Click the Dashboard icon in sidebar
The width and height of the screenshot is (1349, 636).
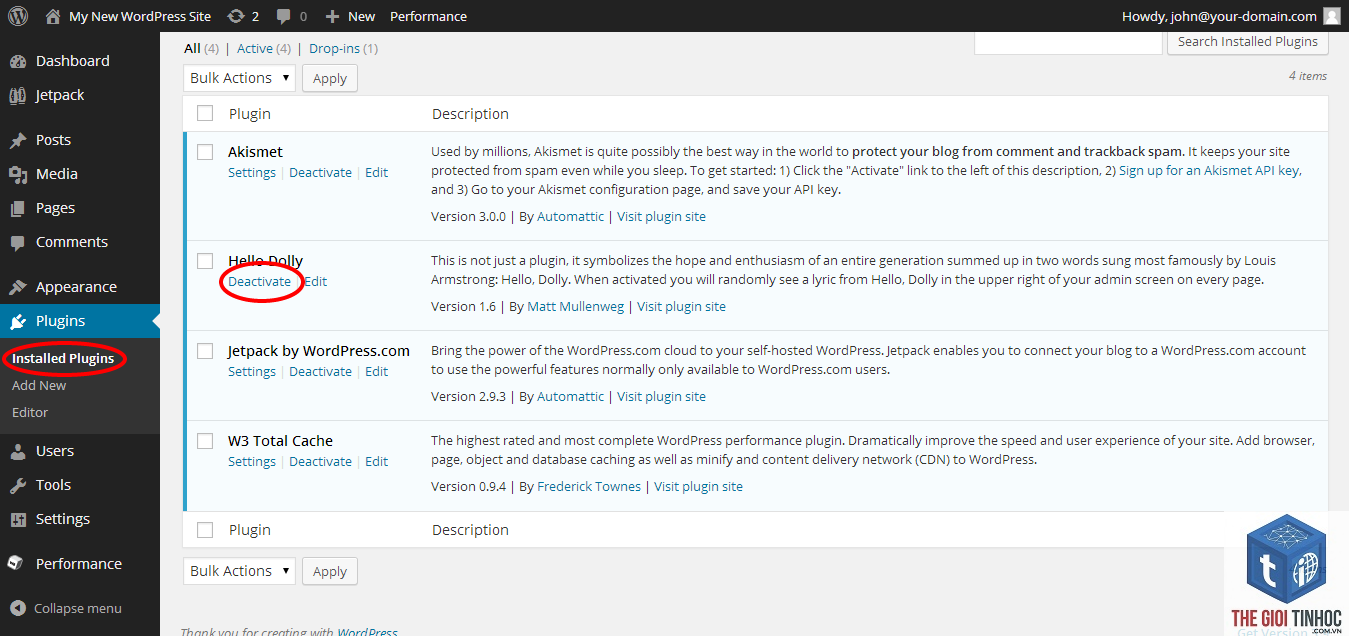(x=18, y=61)
